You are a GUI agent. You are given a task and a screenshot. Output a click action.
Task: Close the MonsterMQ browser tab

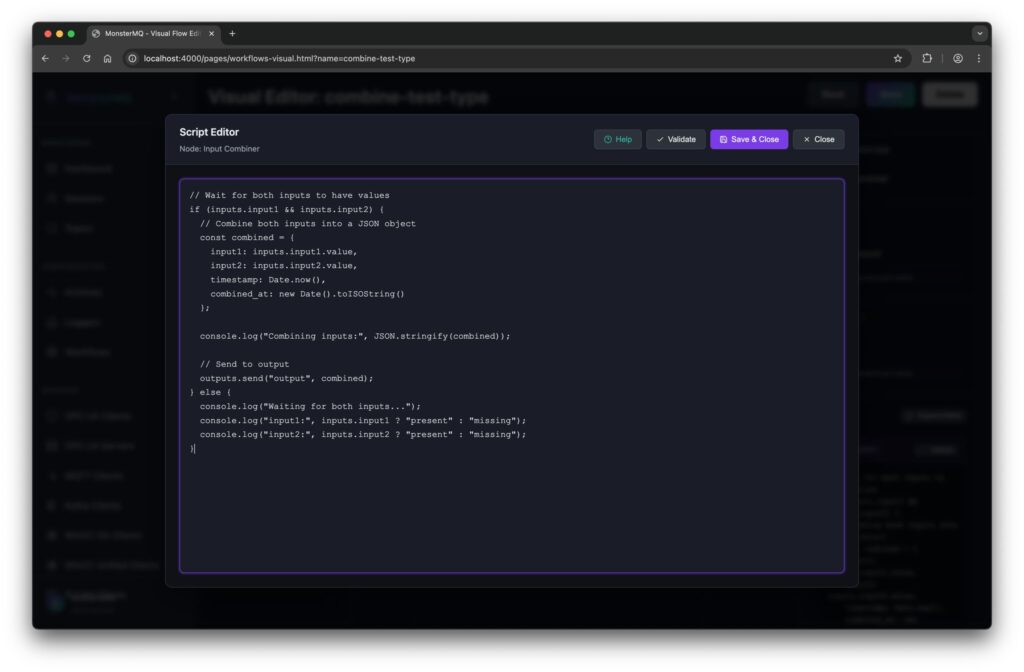click(211, 33)
